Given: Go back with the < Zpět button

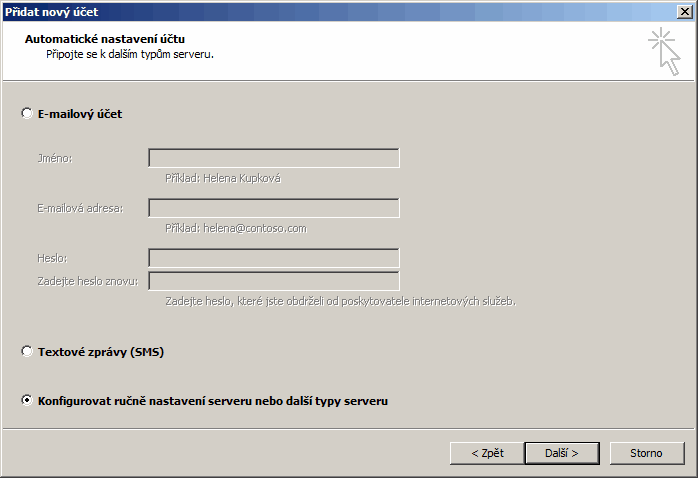Looking at the screenshot, I should (486, 453).
